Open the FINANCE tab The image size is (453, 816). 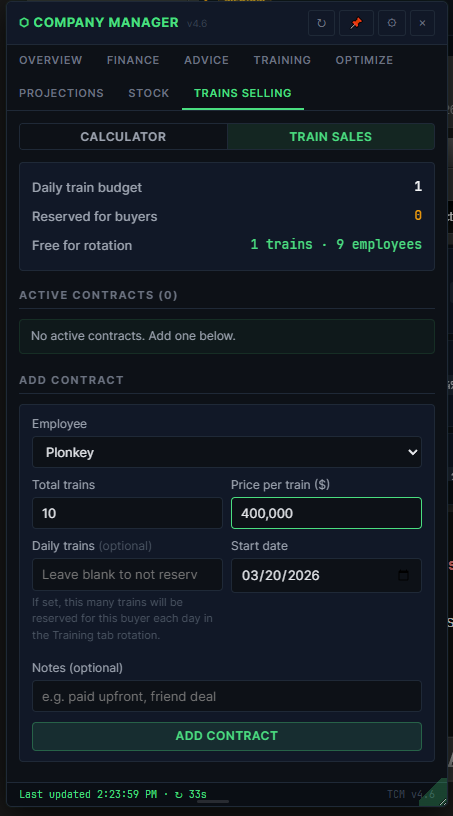click(133, 60)
